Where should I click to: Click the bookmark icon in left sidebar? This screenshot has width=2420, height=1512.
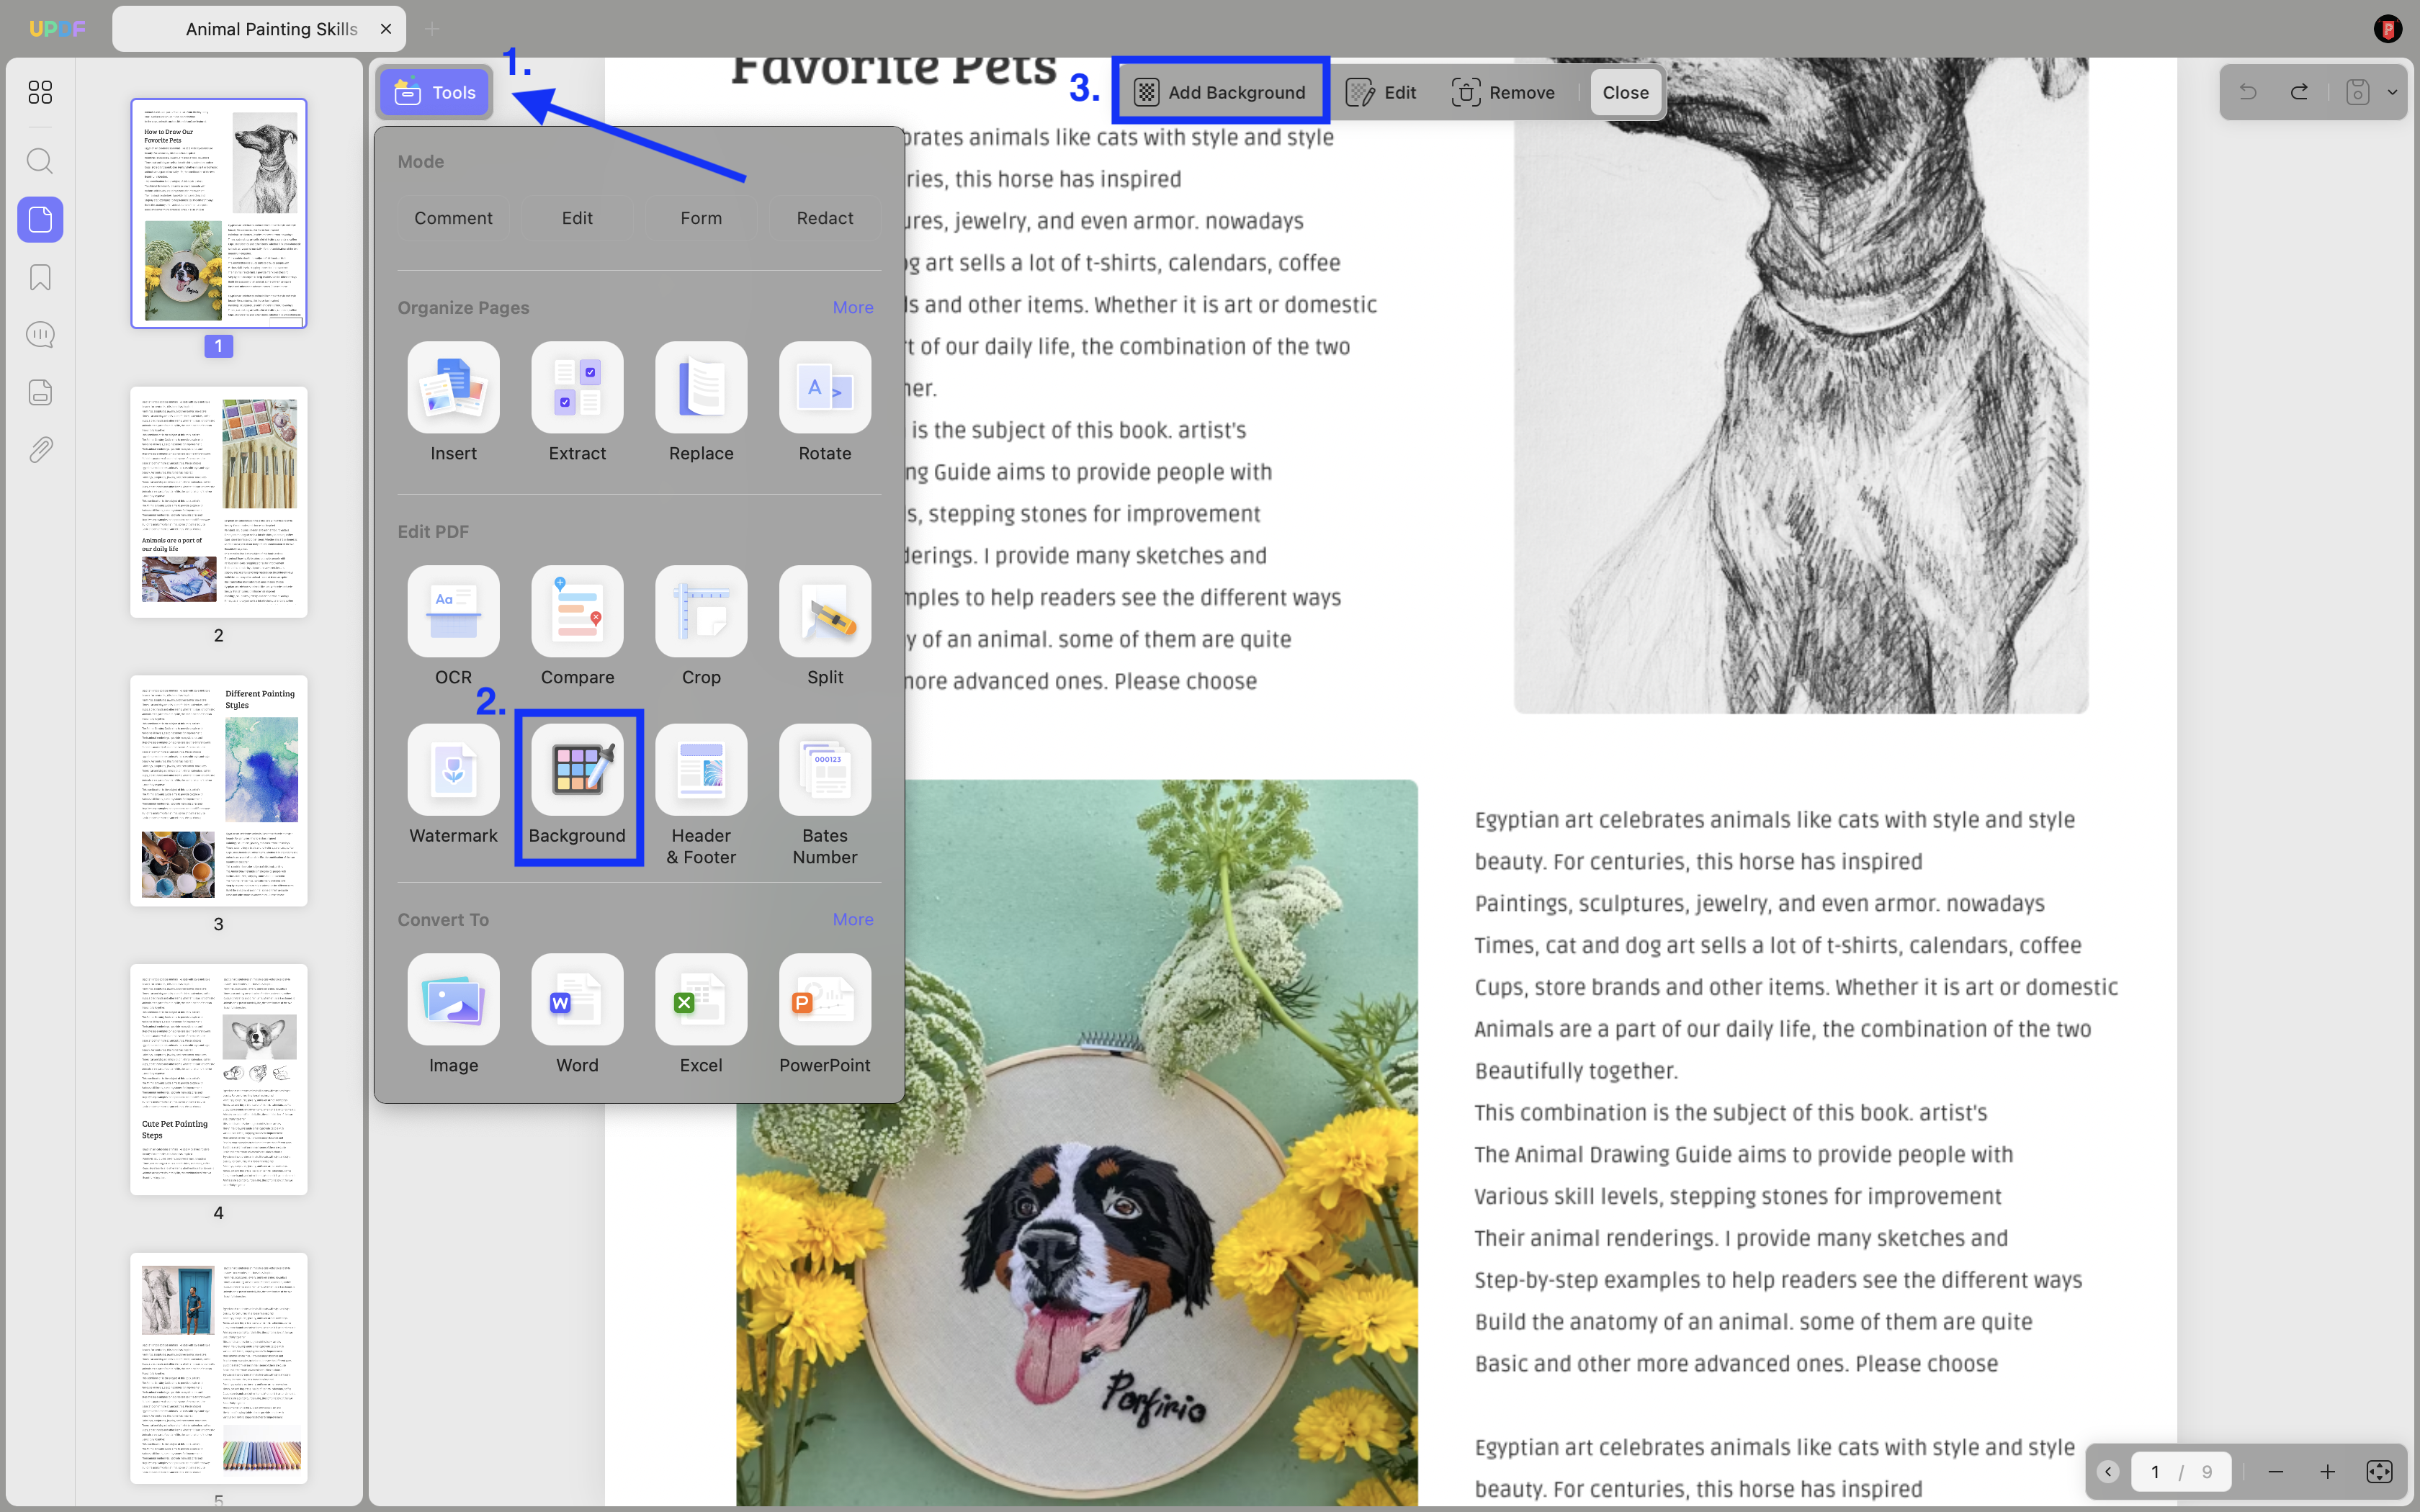click(40, 277)
